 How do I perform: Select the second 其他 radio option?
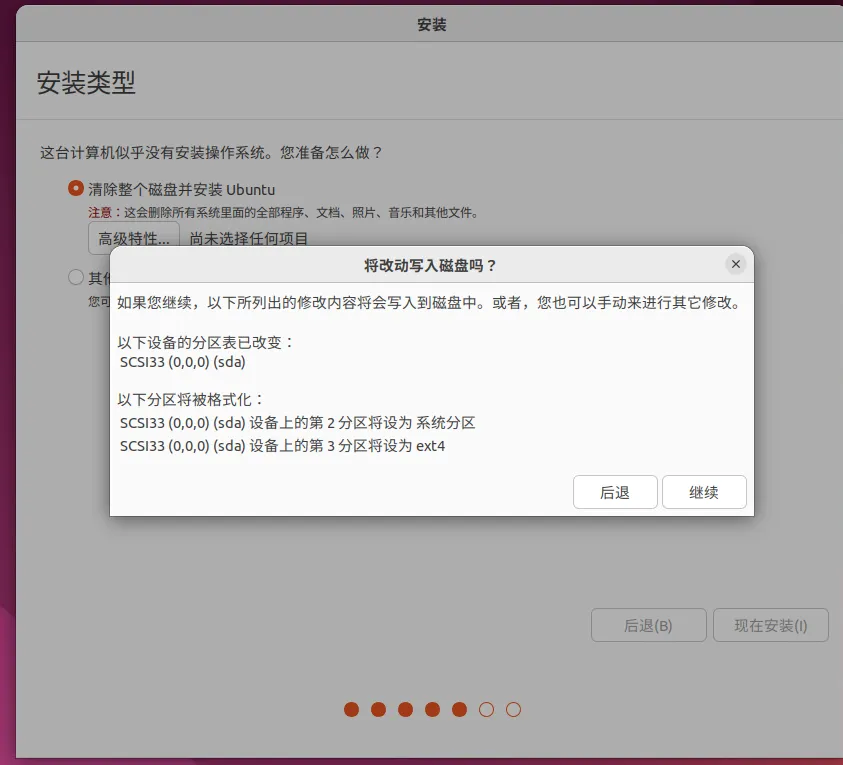point(76,277)
